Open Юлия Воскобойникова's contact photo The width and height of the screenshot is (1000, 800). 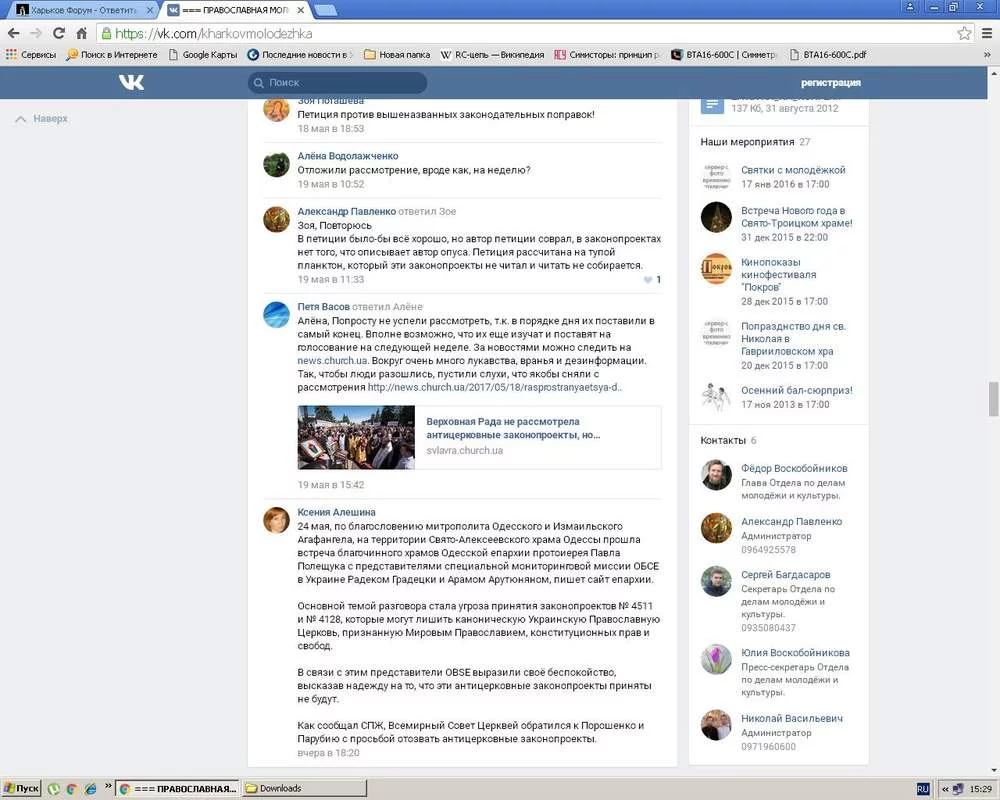click(716, 659)
